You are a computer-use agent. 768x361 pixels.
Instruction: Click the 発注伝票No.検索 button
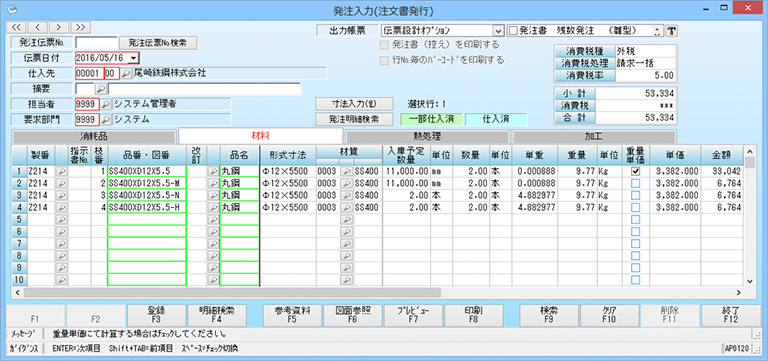tap(158, 43)
